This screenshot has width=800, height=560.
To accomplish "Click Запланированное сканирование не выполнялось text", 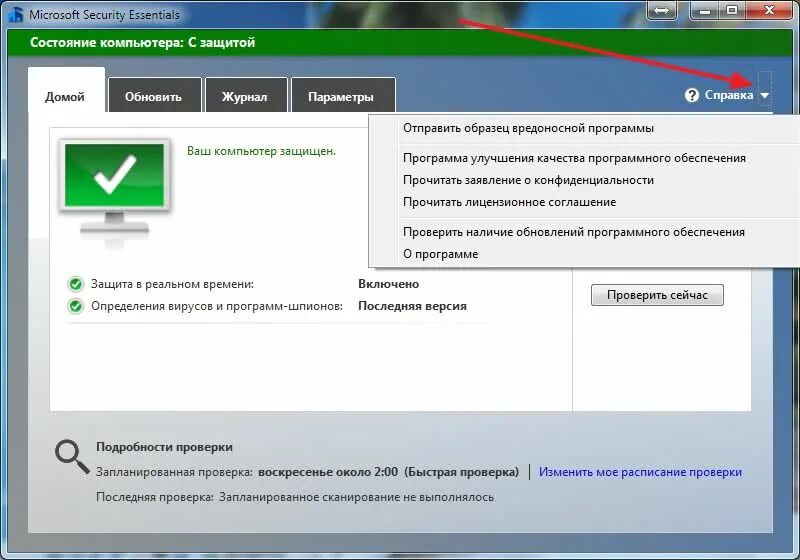I will pyautogui.click(x=356, y=497).
